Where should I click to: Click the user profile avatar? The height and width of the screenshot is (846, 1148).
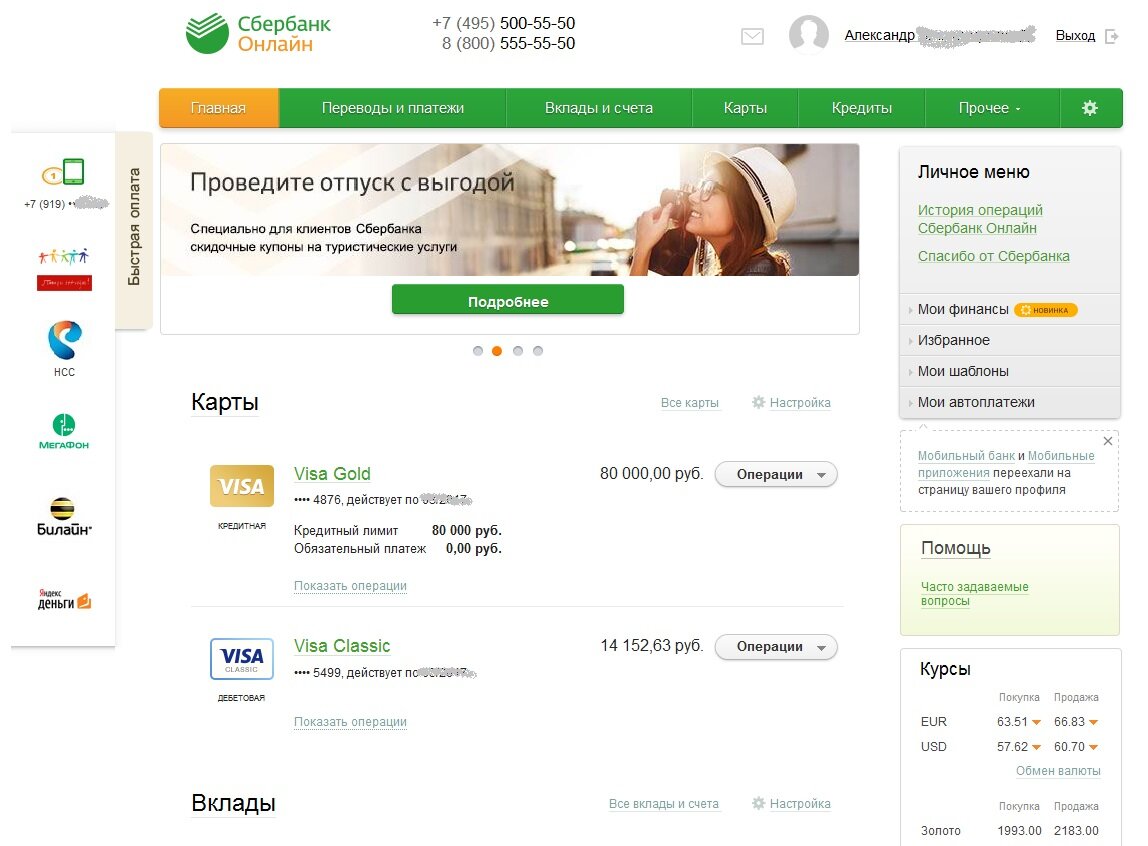(808, 34)
